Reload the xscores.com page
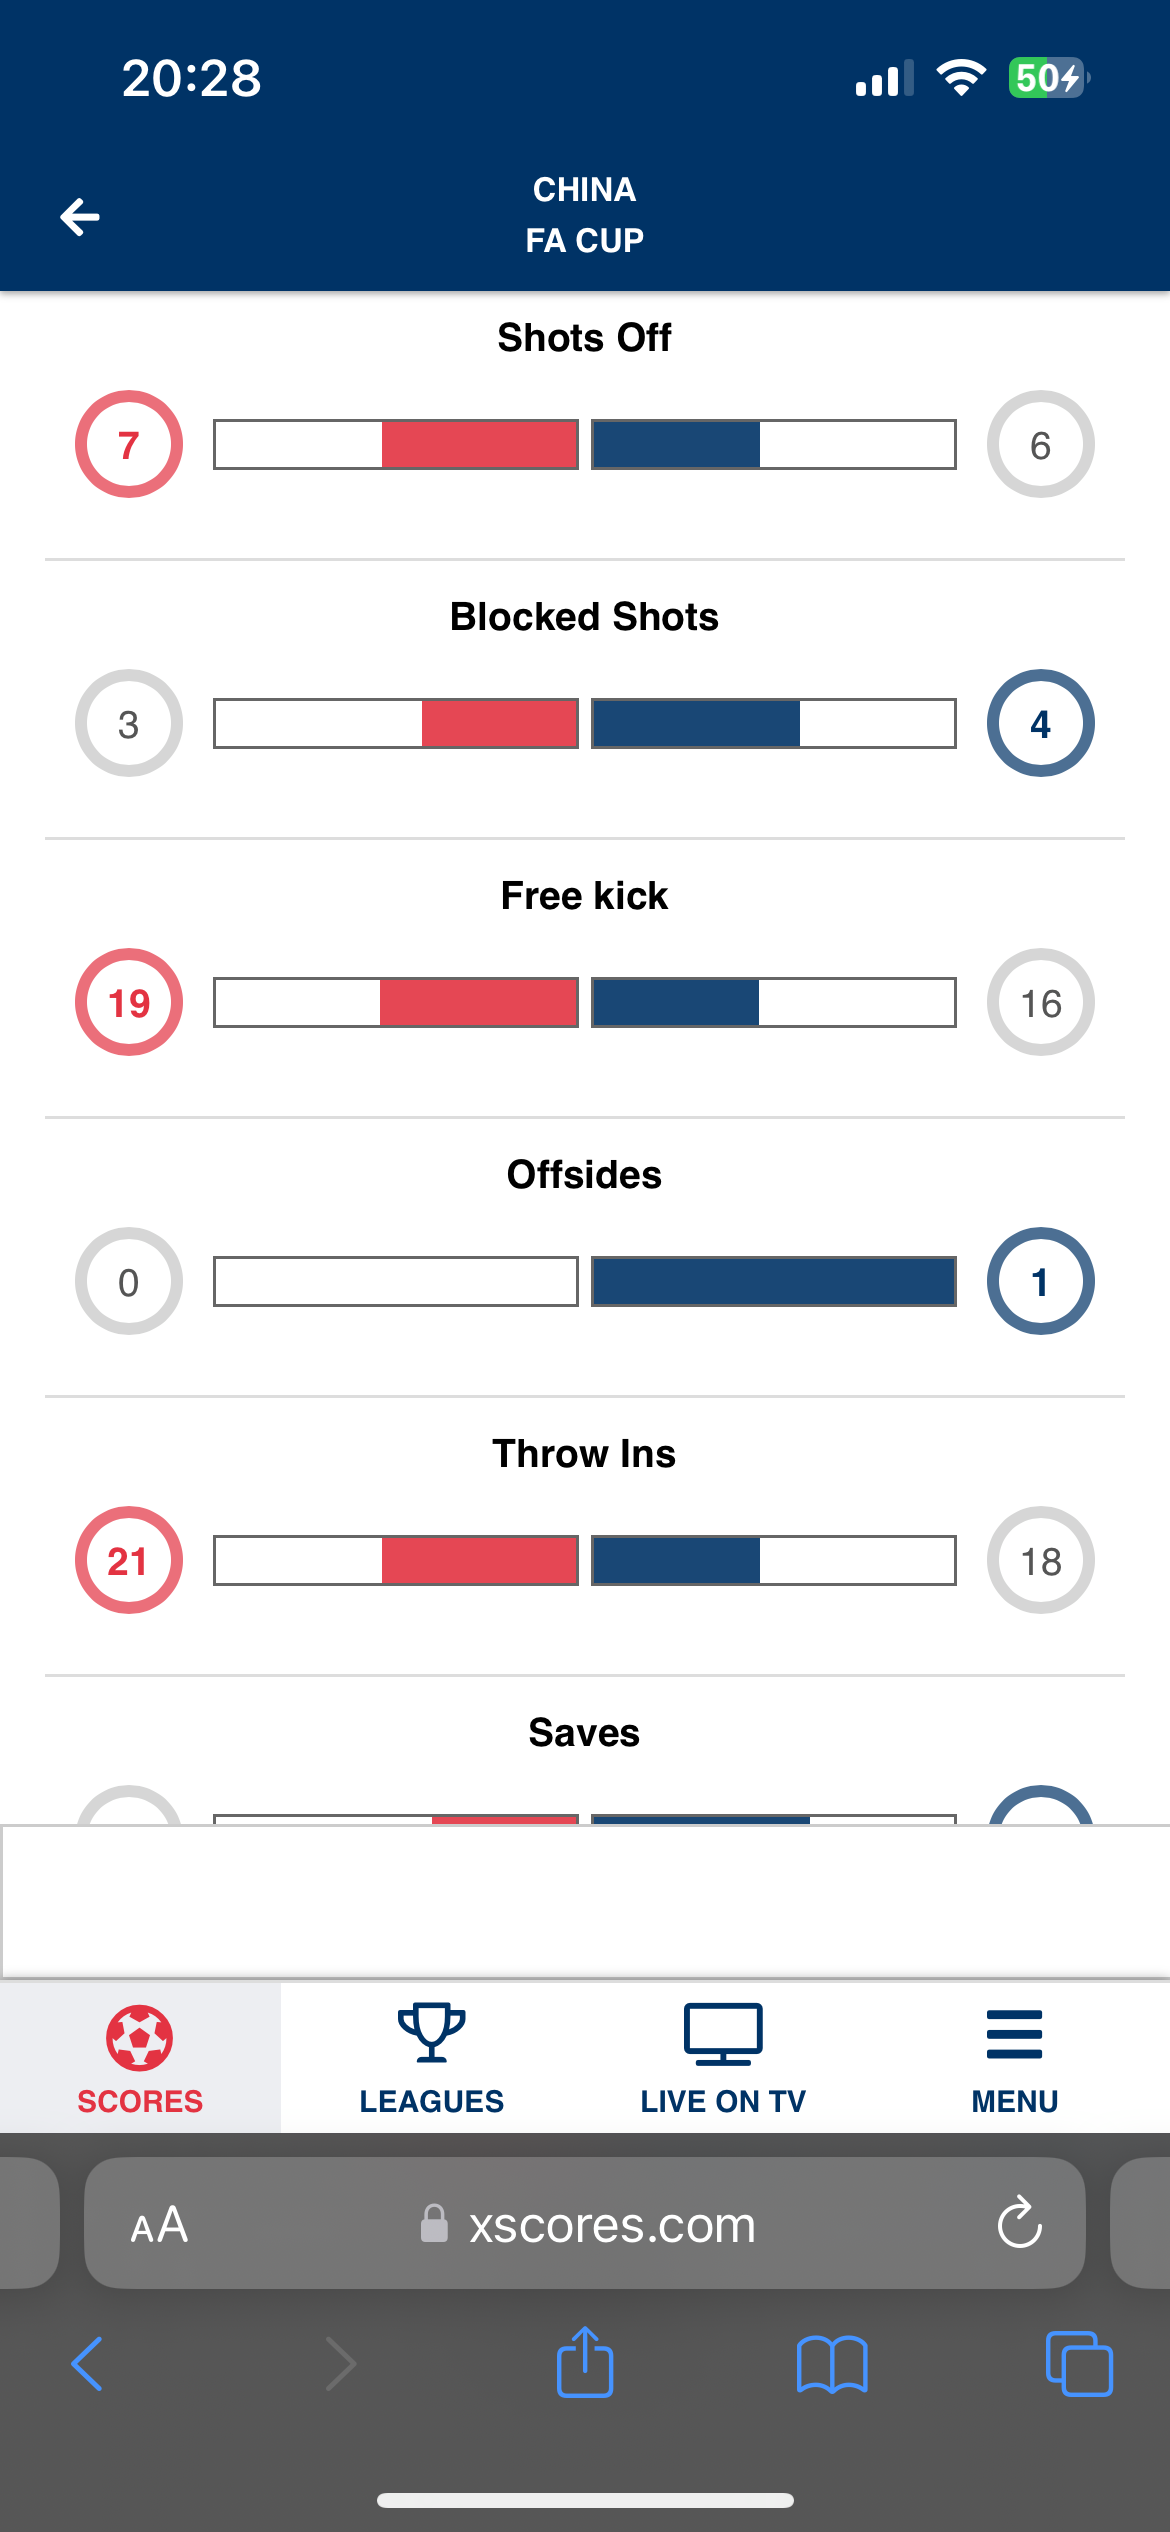 click(1019, 2224)
